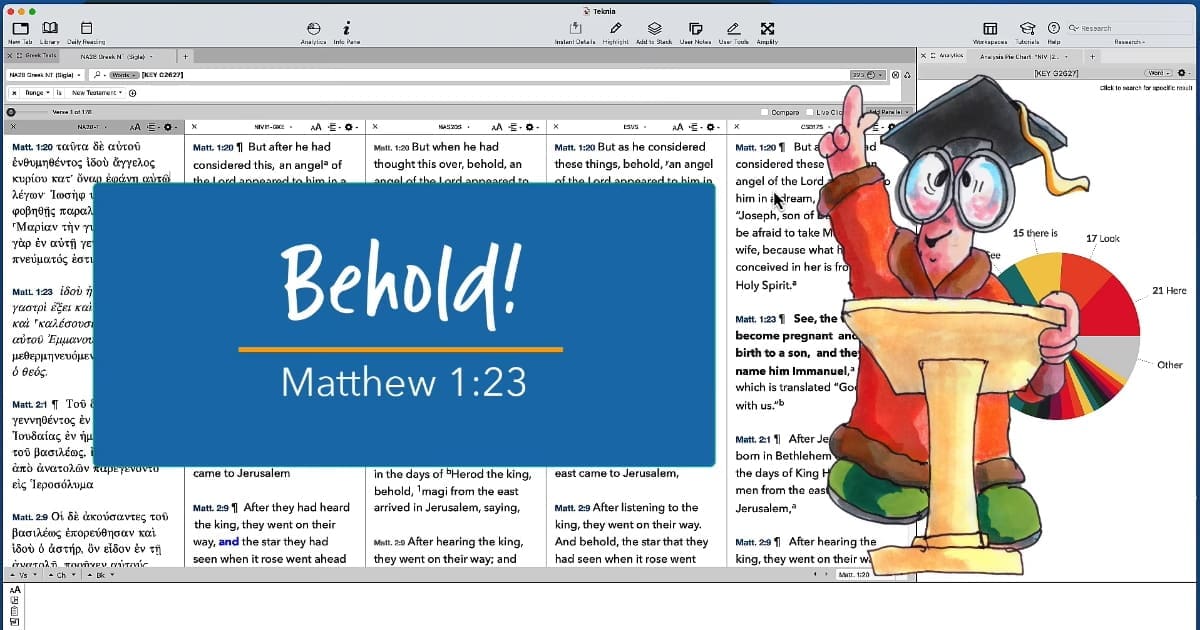Viewport: 1200px width, 630px height.
Task: Open the New Testament range dropdown
Action: [x=98, y=92]
